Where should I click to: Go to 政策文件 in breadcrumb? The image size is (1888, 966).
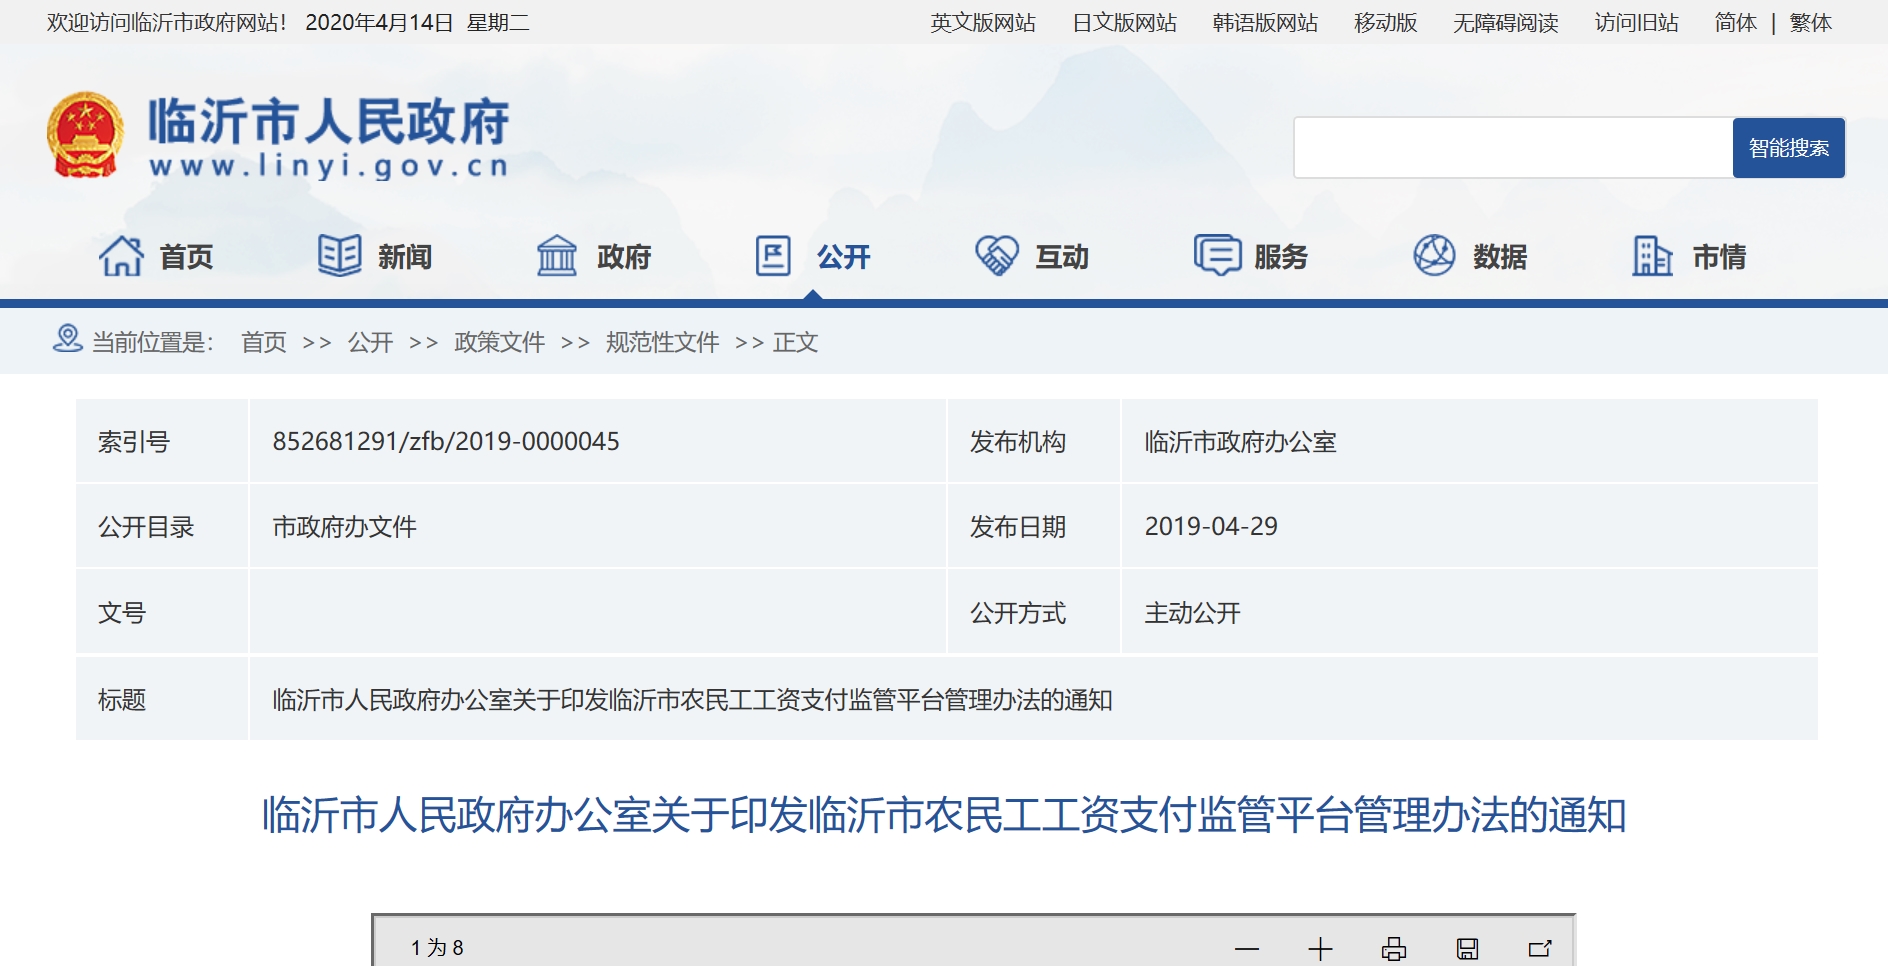[500, 342]
